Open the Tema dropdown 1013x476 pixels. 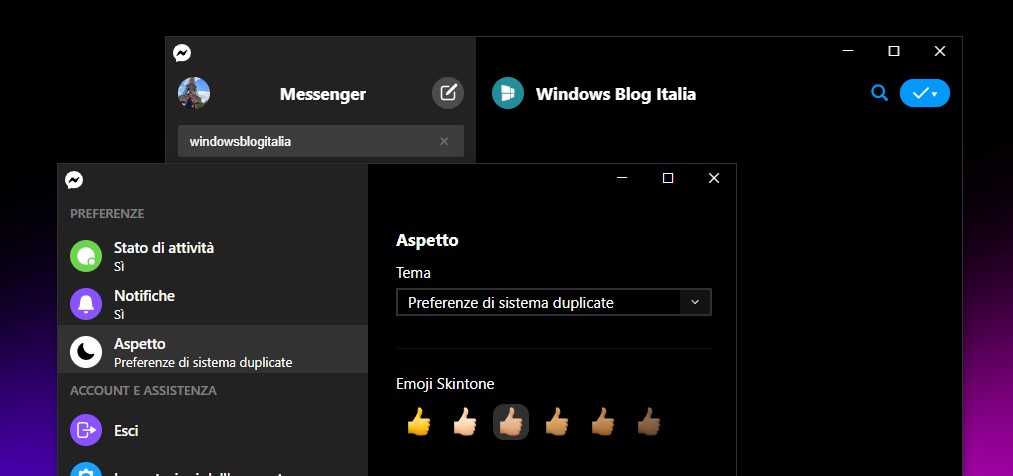pos(554,302)
